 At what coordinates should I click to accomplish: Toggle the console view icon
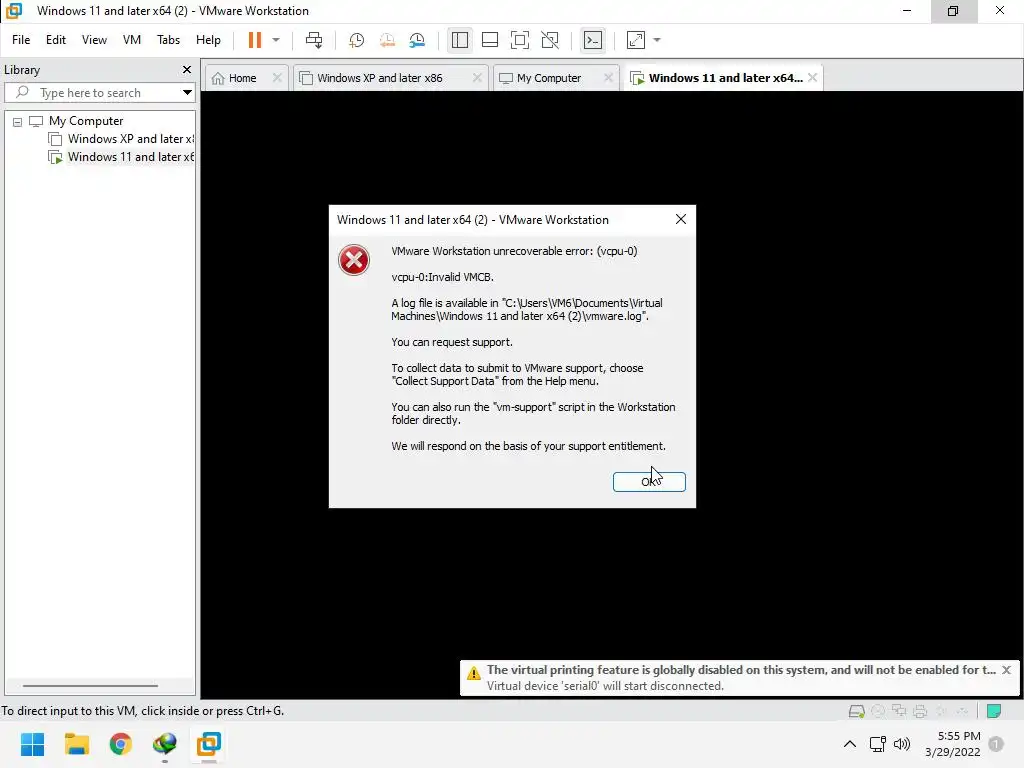coord(593,40)
